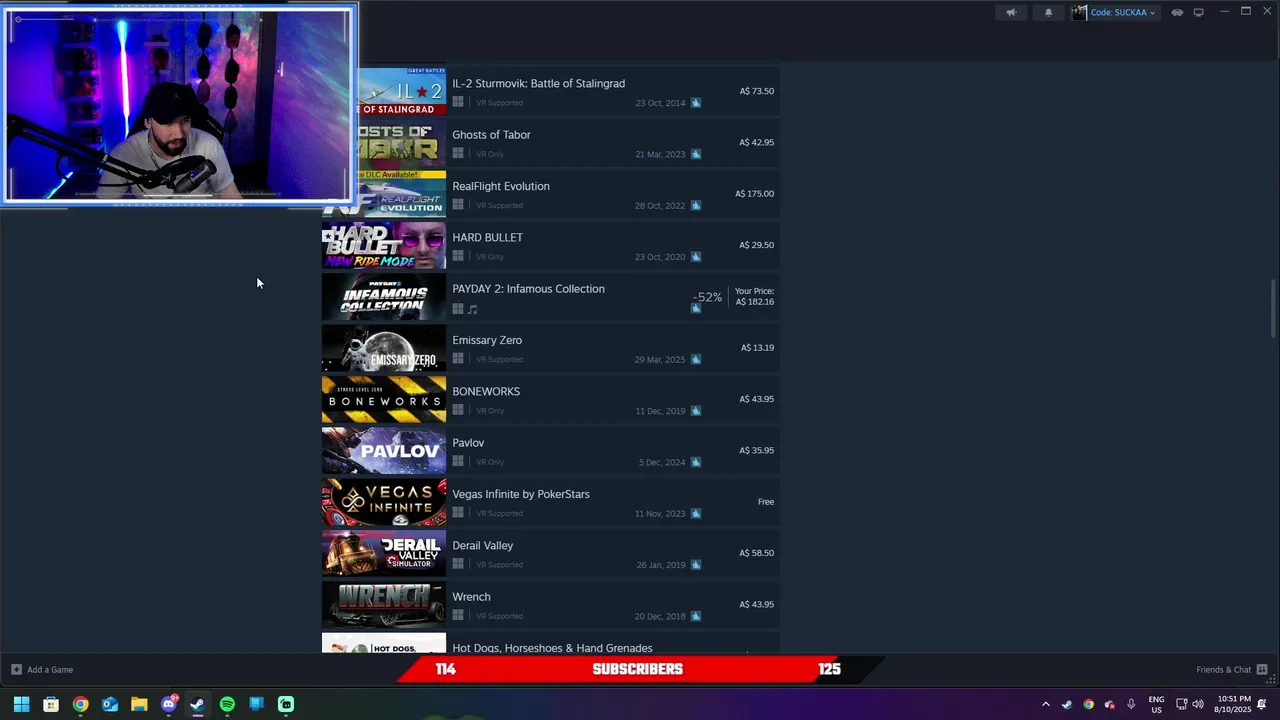Click blue icon beside 23 Oct, 2014 date
Viewport: 1280px width, 720px height.
point(696,102)
